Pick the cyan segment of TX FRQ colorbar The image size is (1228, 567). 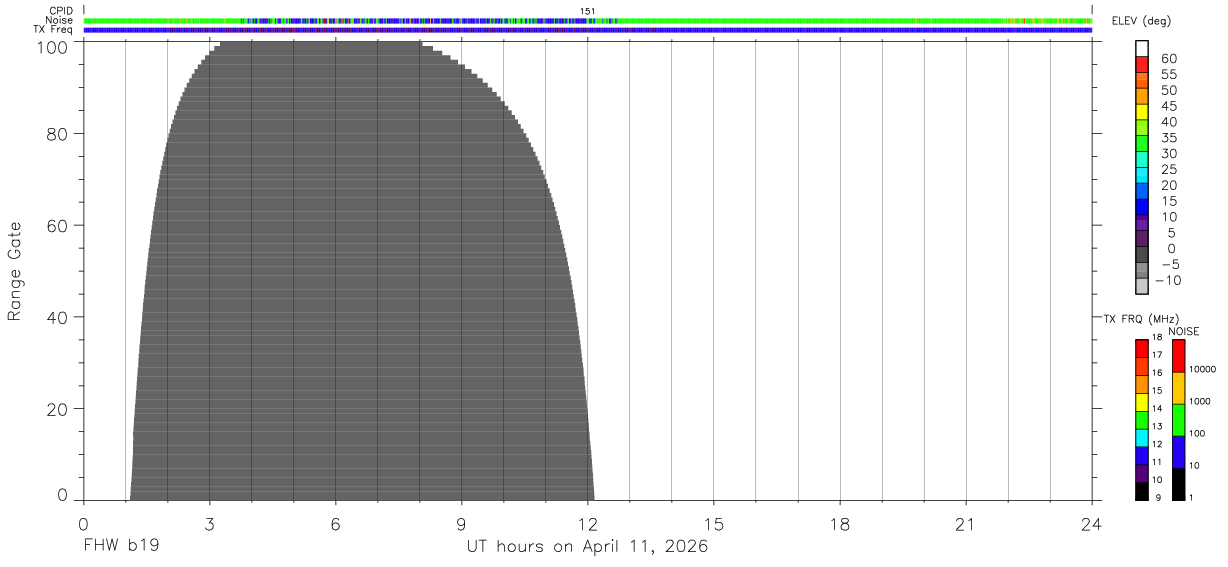[x=1142, y=438]
